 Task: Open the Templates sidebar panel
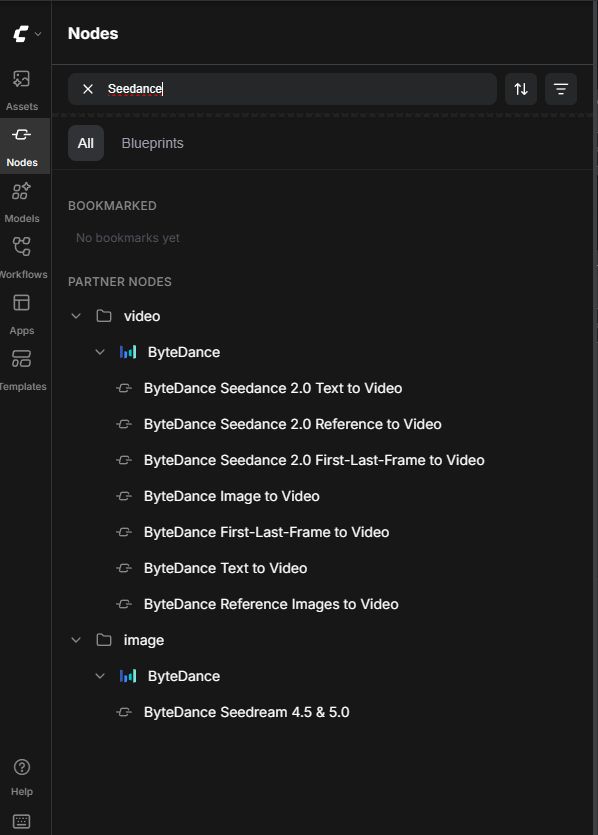click(x=22, y=370)
